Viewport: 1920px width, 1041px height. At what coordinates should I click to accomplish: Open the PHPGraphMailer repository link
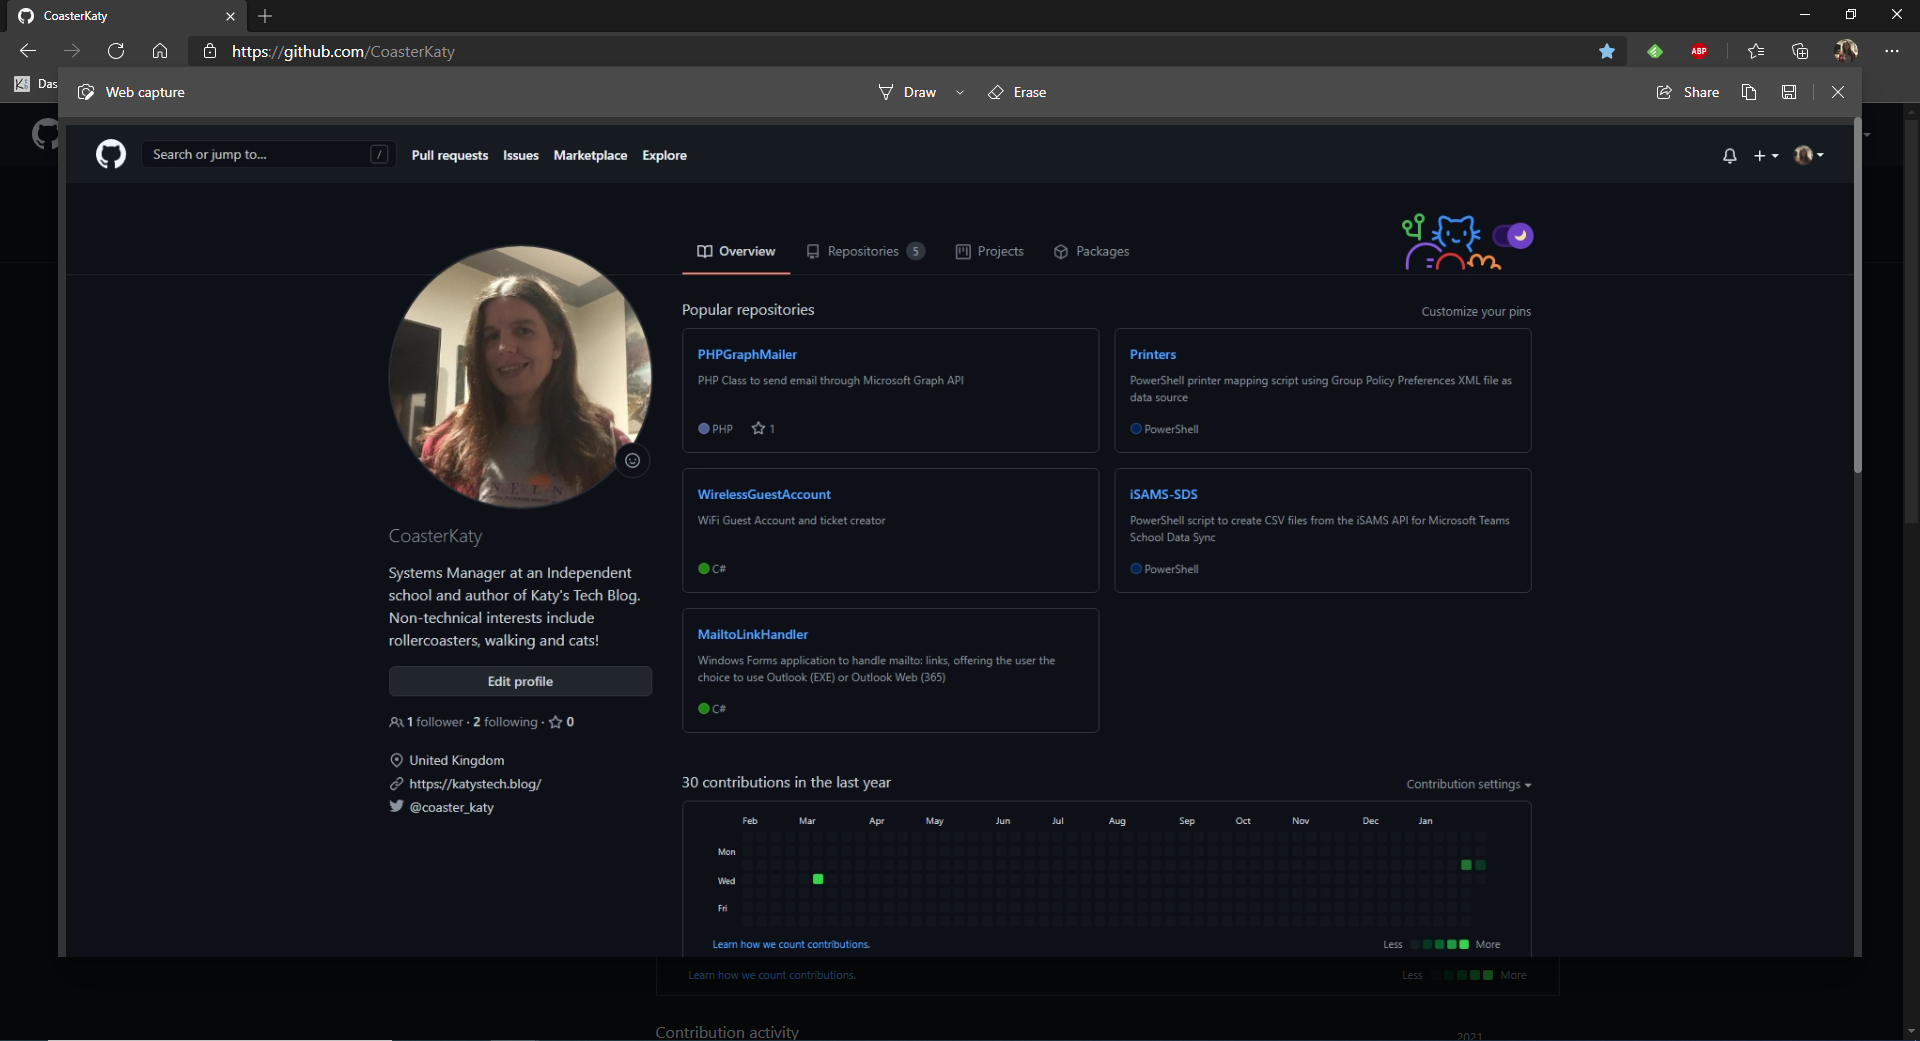pyautogui.click(x=747, y=355)
